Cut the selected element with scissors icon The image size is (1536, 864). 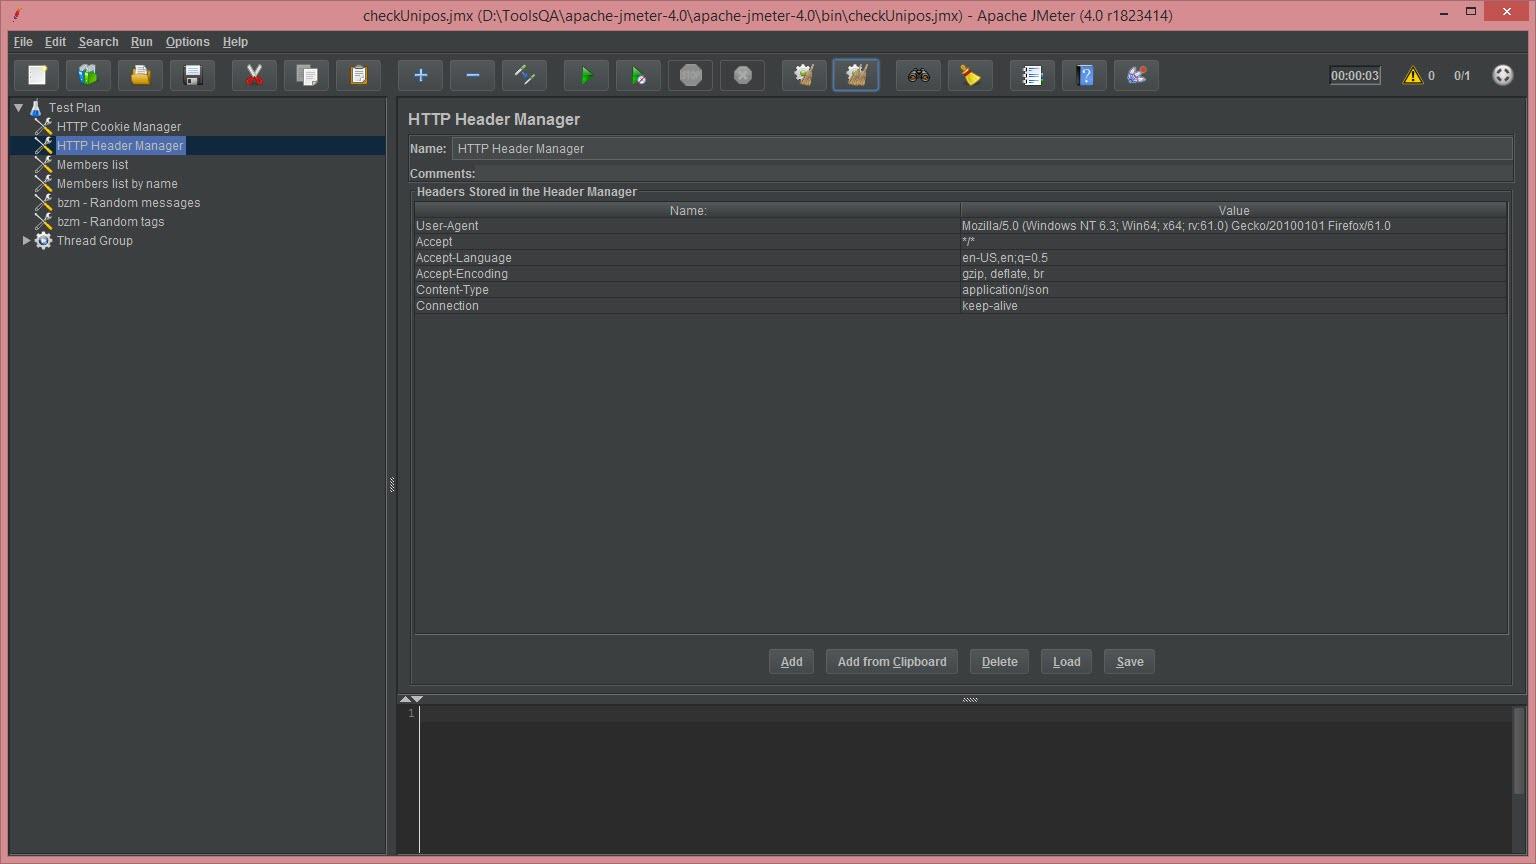point(255,75)
